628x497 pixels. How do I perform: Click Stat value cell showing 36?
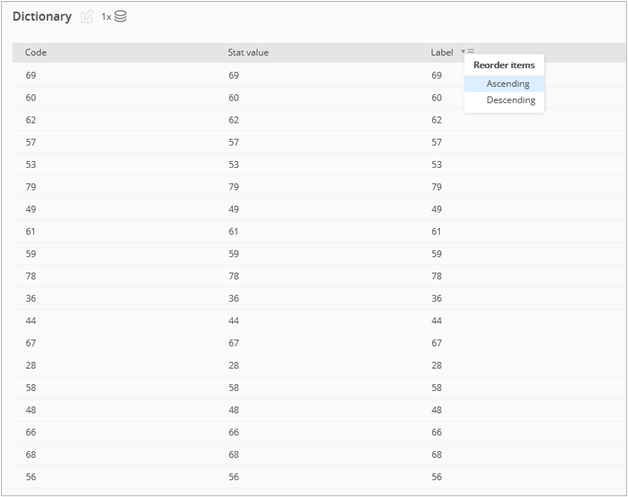233,298
